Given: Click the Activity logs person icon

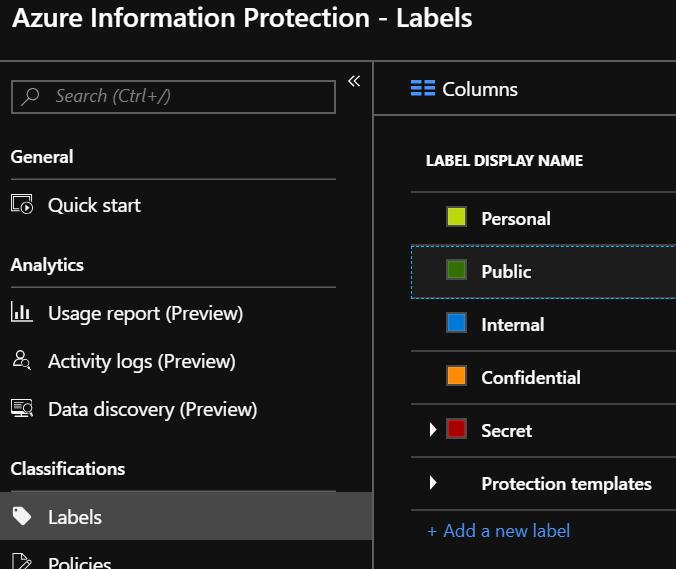Looking at the screenshot, I should click(22, 361).
